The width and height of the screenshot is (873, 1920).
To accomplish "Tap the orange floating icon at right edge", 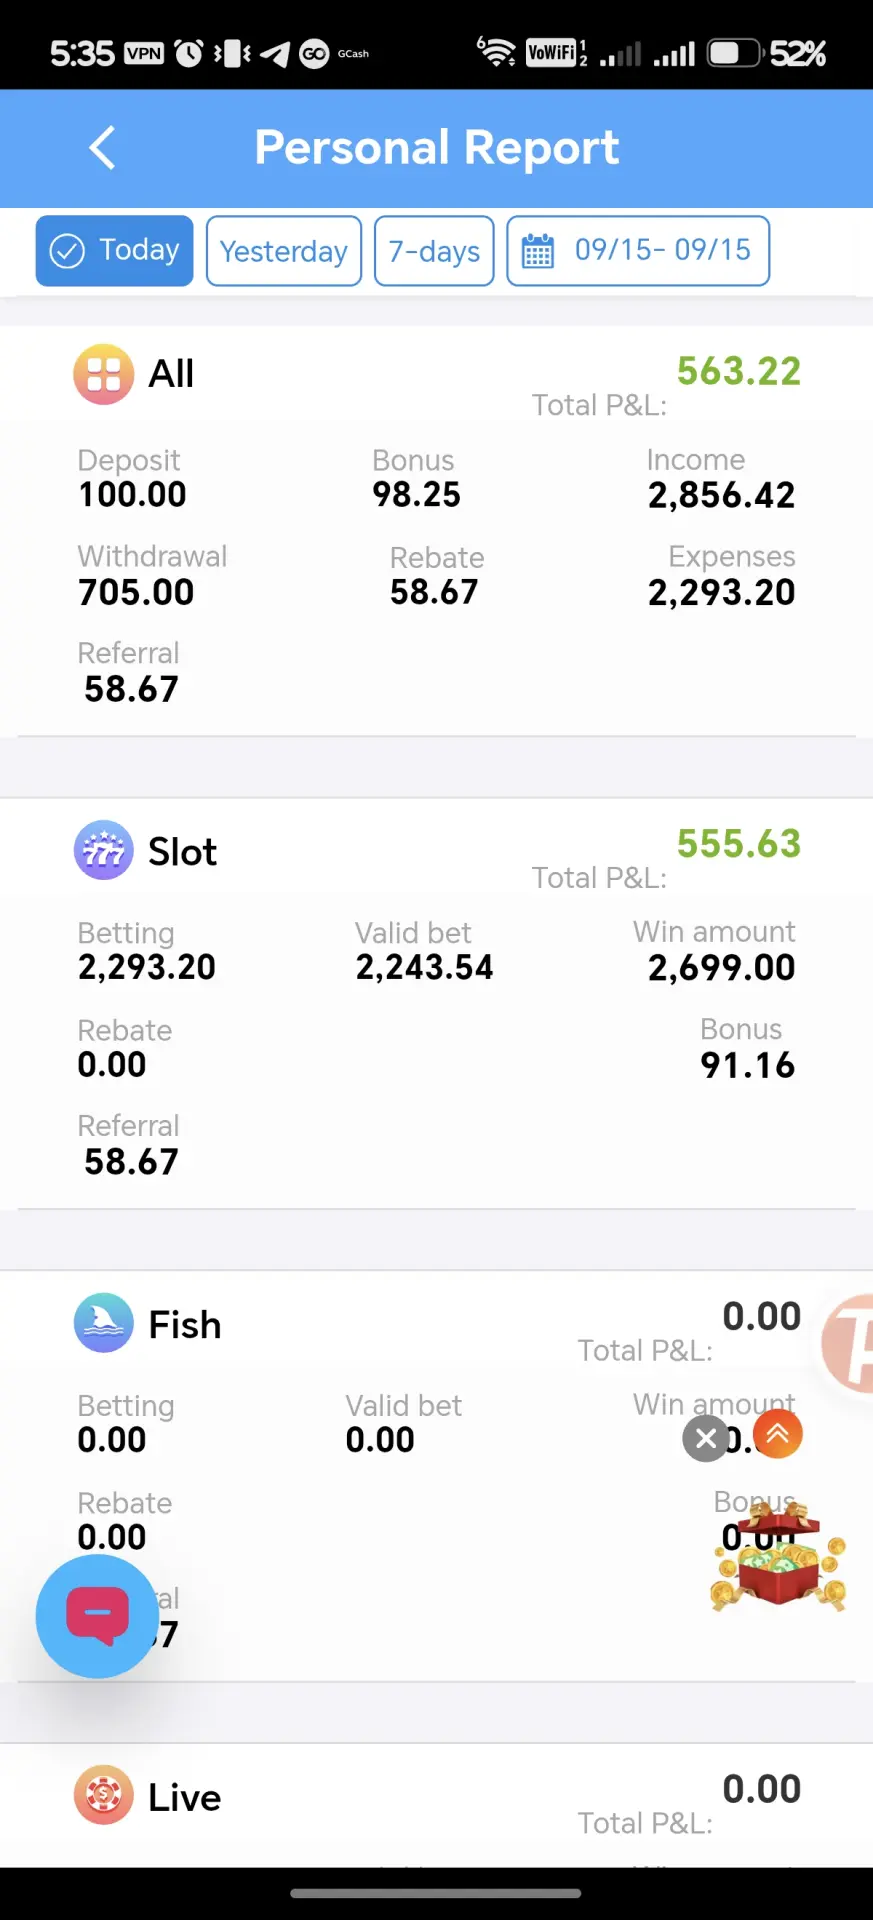I will click(x=848, y=1342).
